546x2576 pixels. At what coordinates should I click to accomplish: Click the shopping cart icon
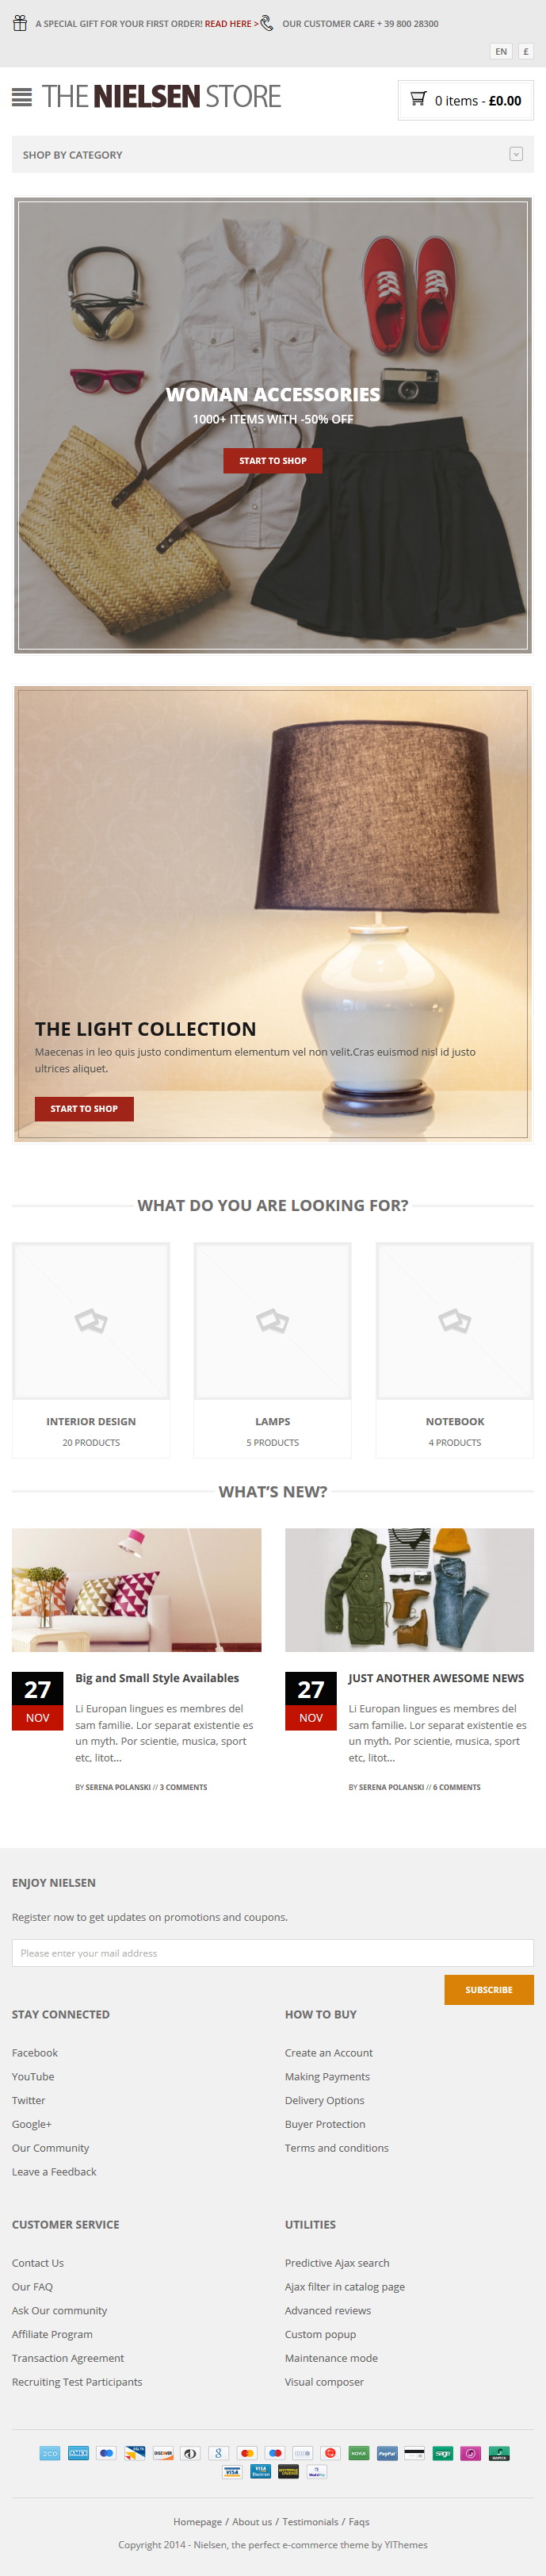418,99
